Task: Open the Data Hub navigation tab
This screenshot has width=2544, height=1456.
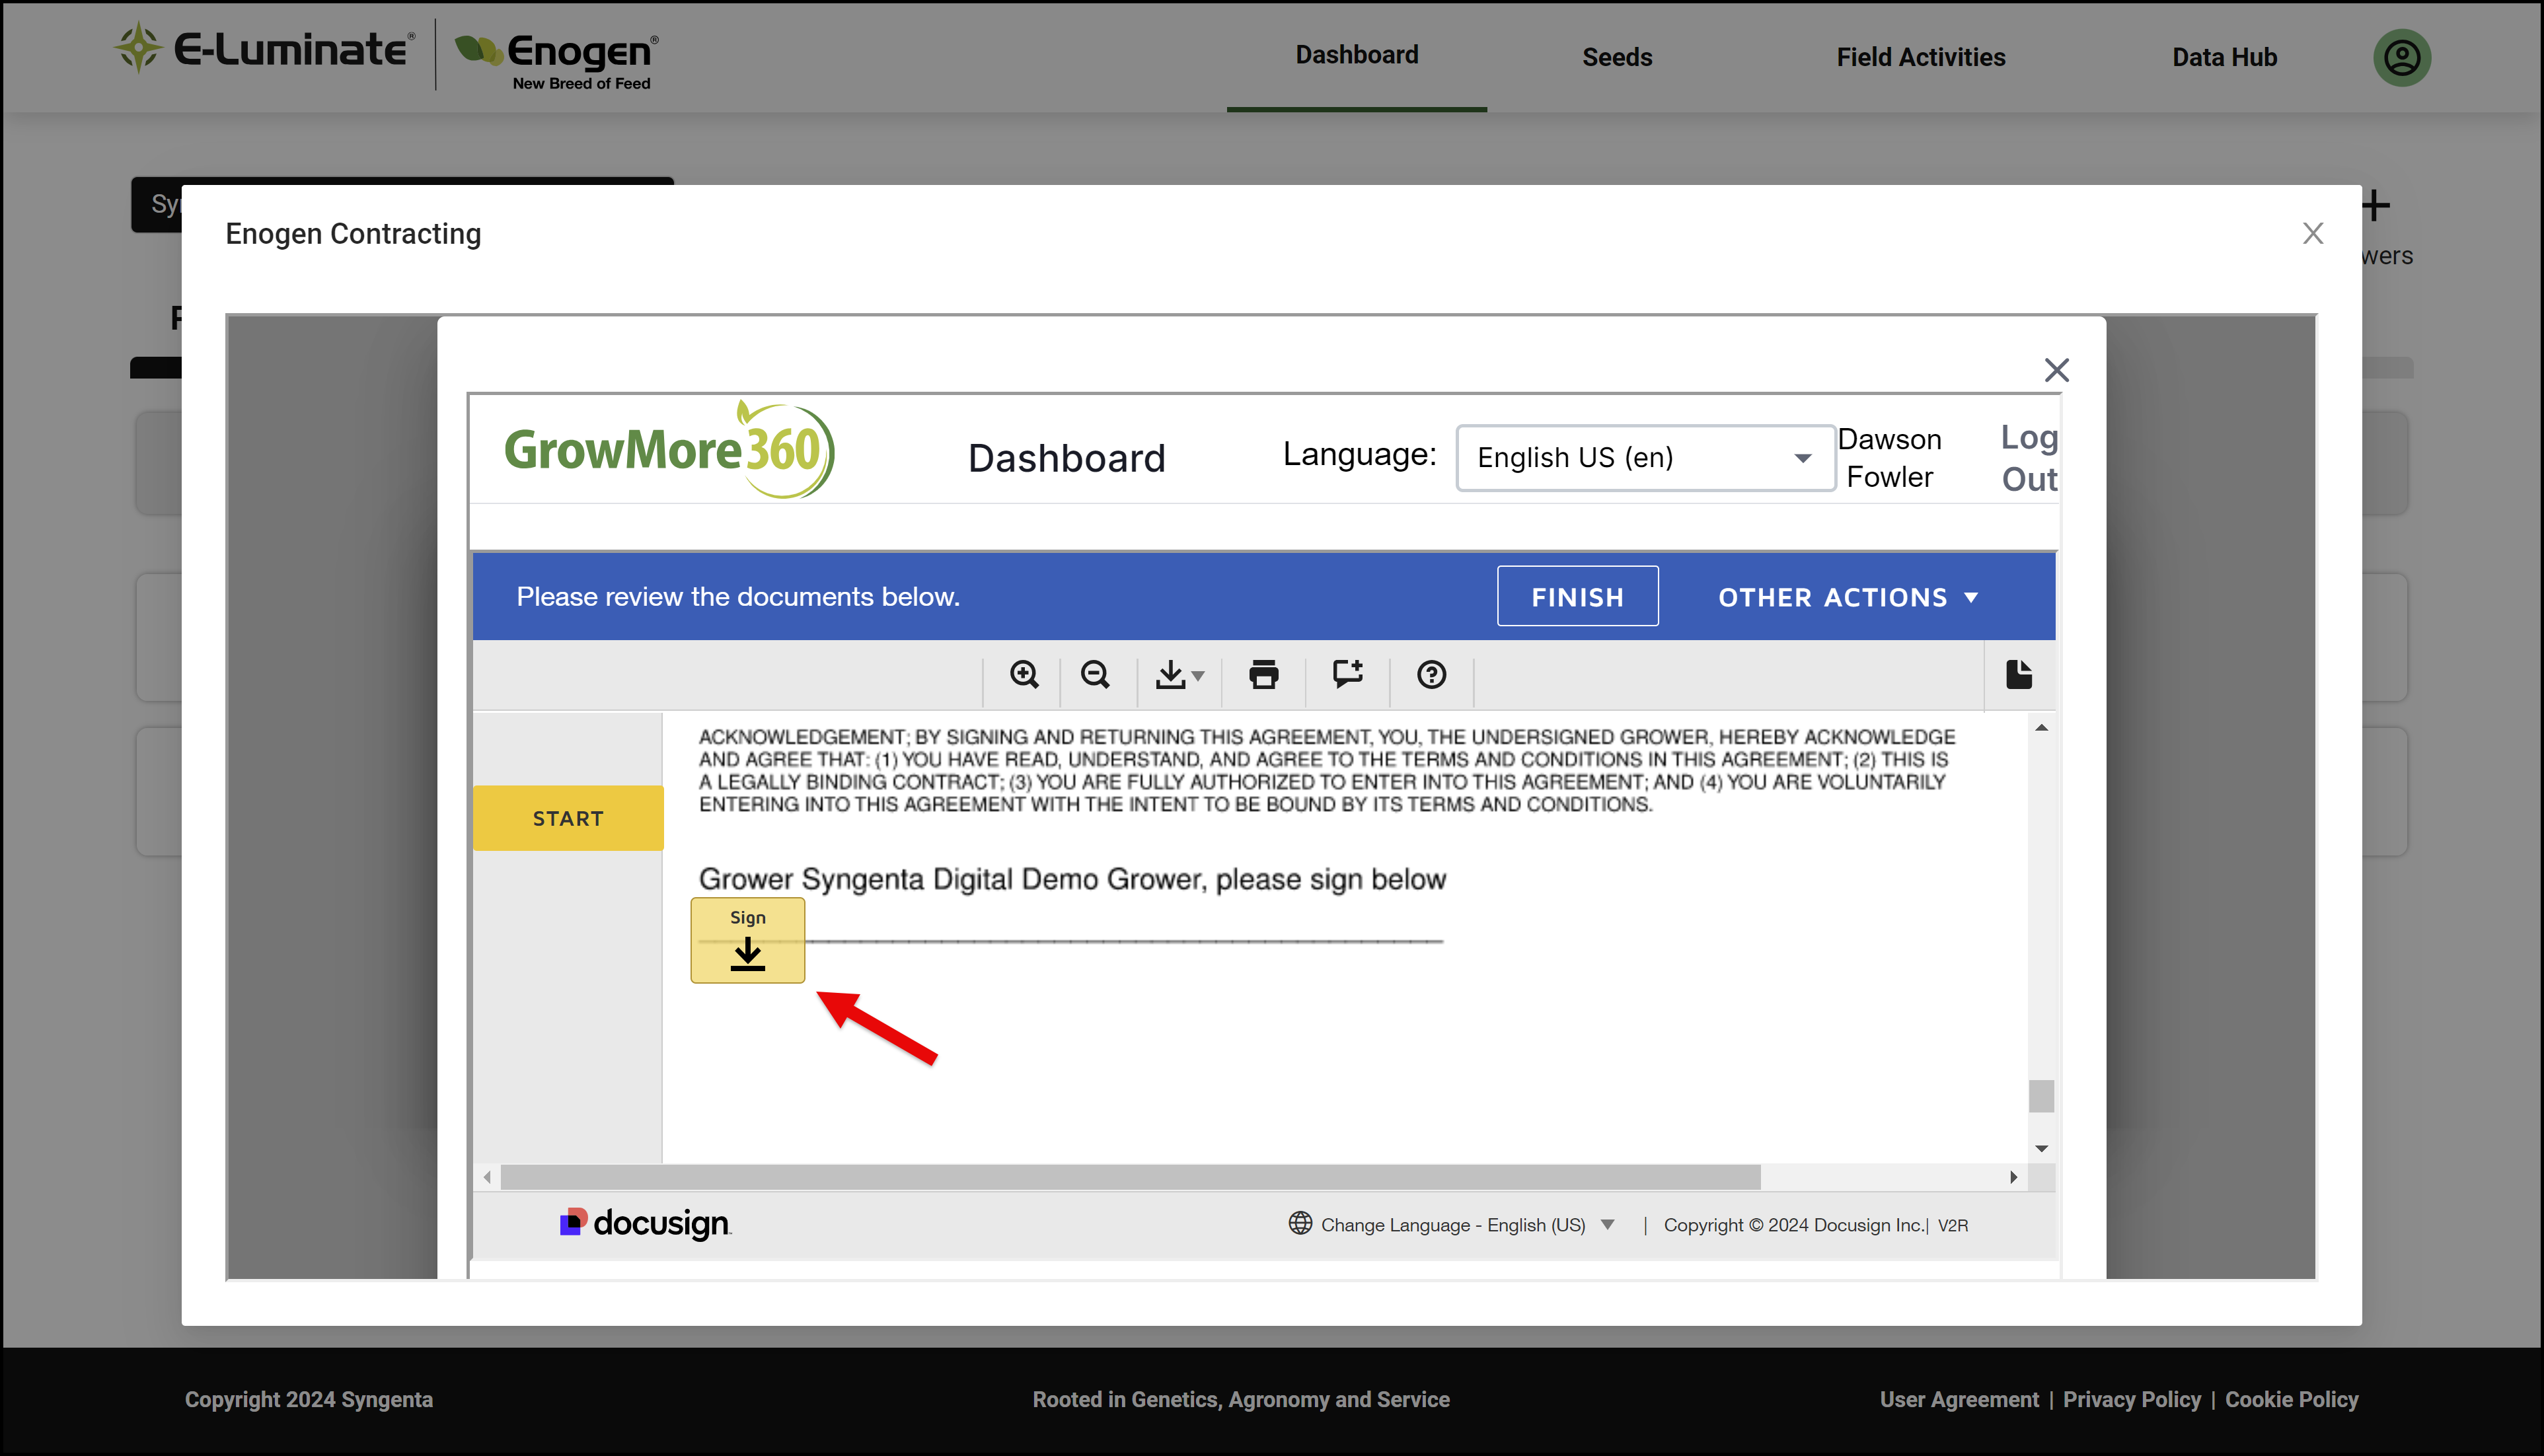Action: 2224,57
